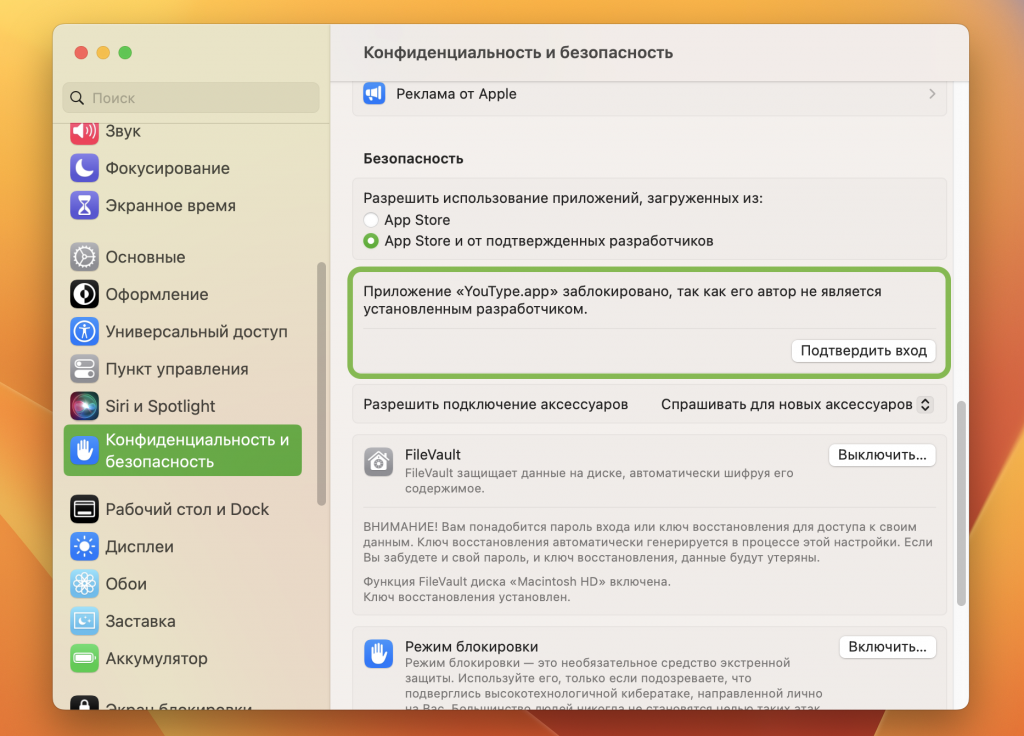Click the Appearance (Оформление) icon
Viewport: 1024px width, 736px height.
coord(84,295)
